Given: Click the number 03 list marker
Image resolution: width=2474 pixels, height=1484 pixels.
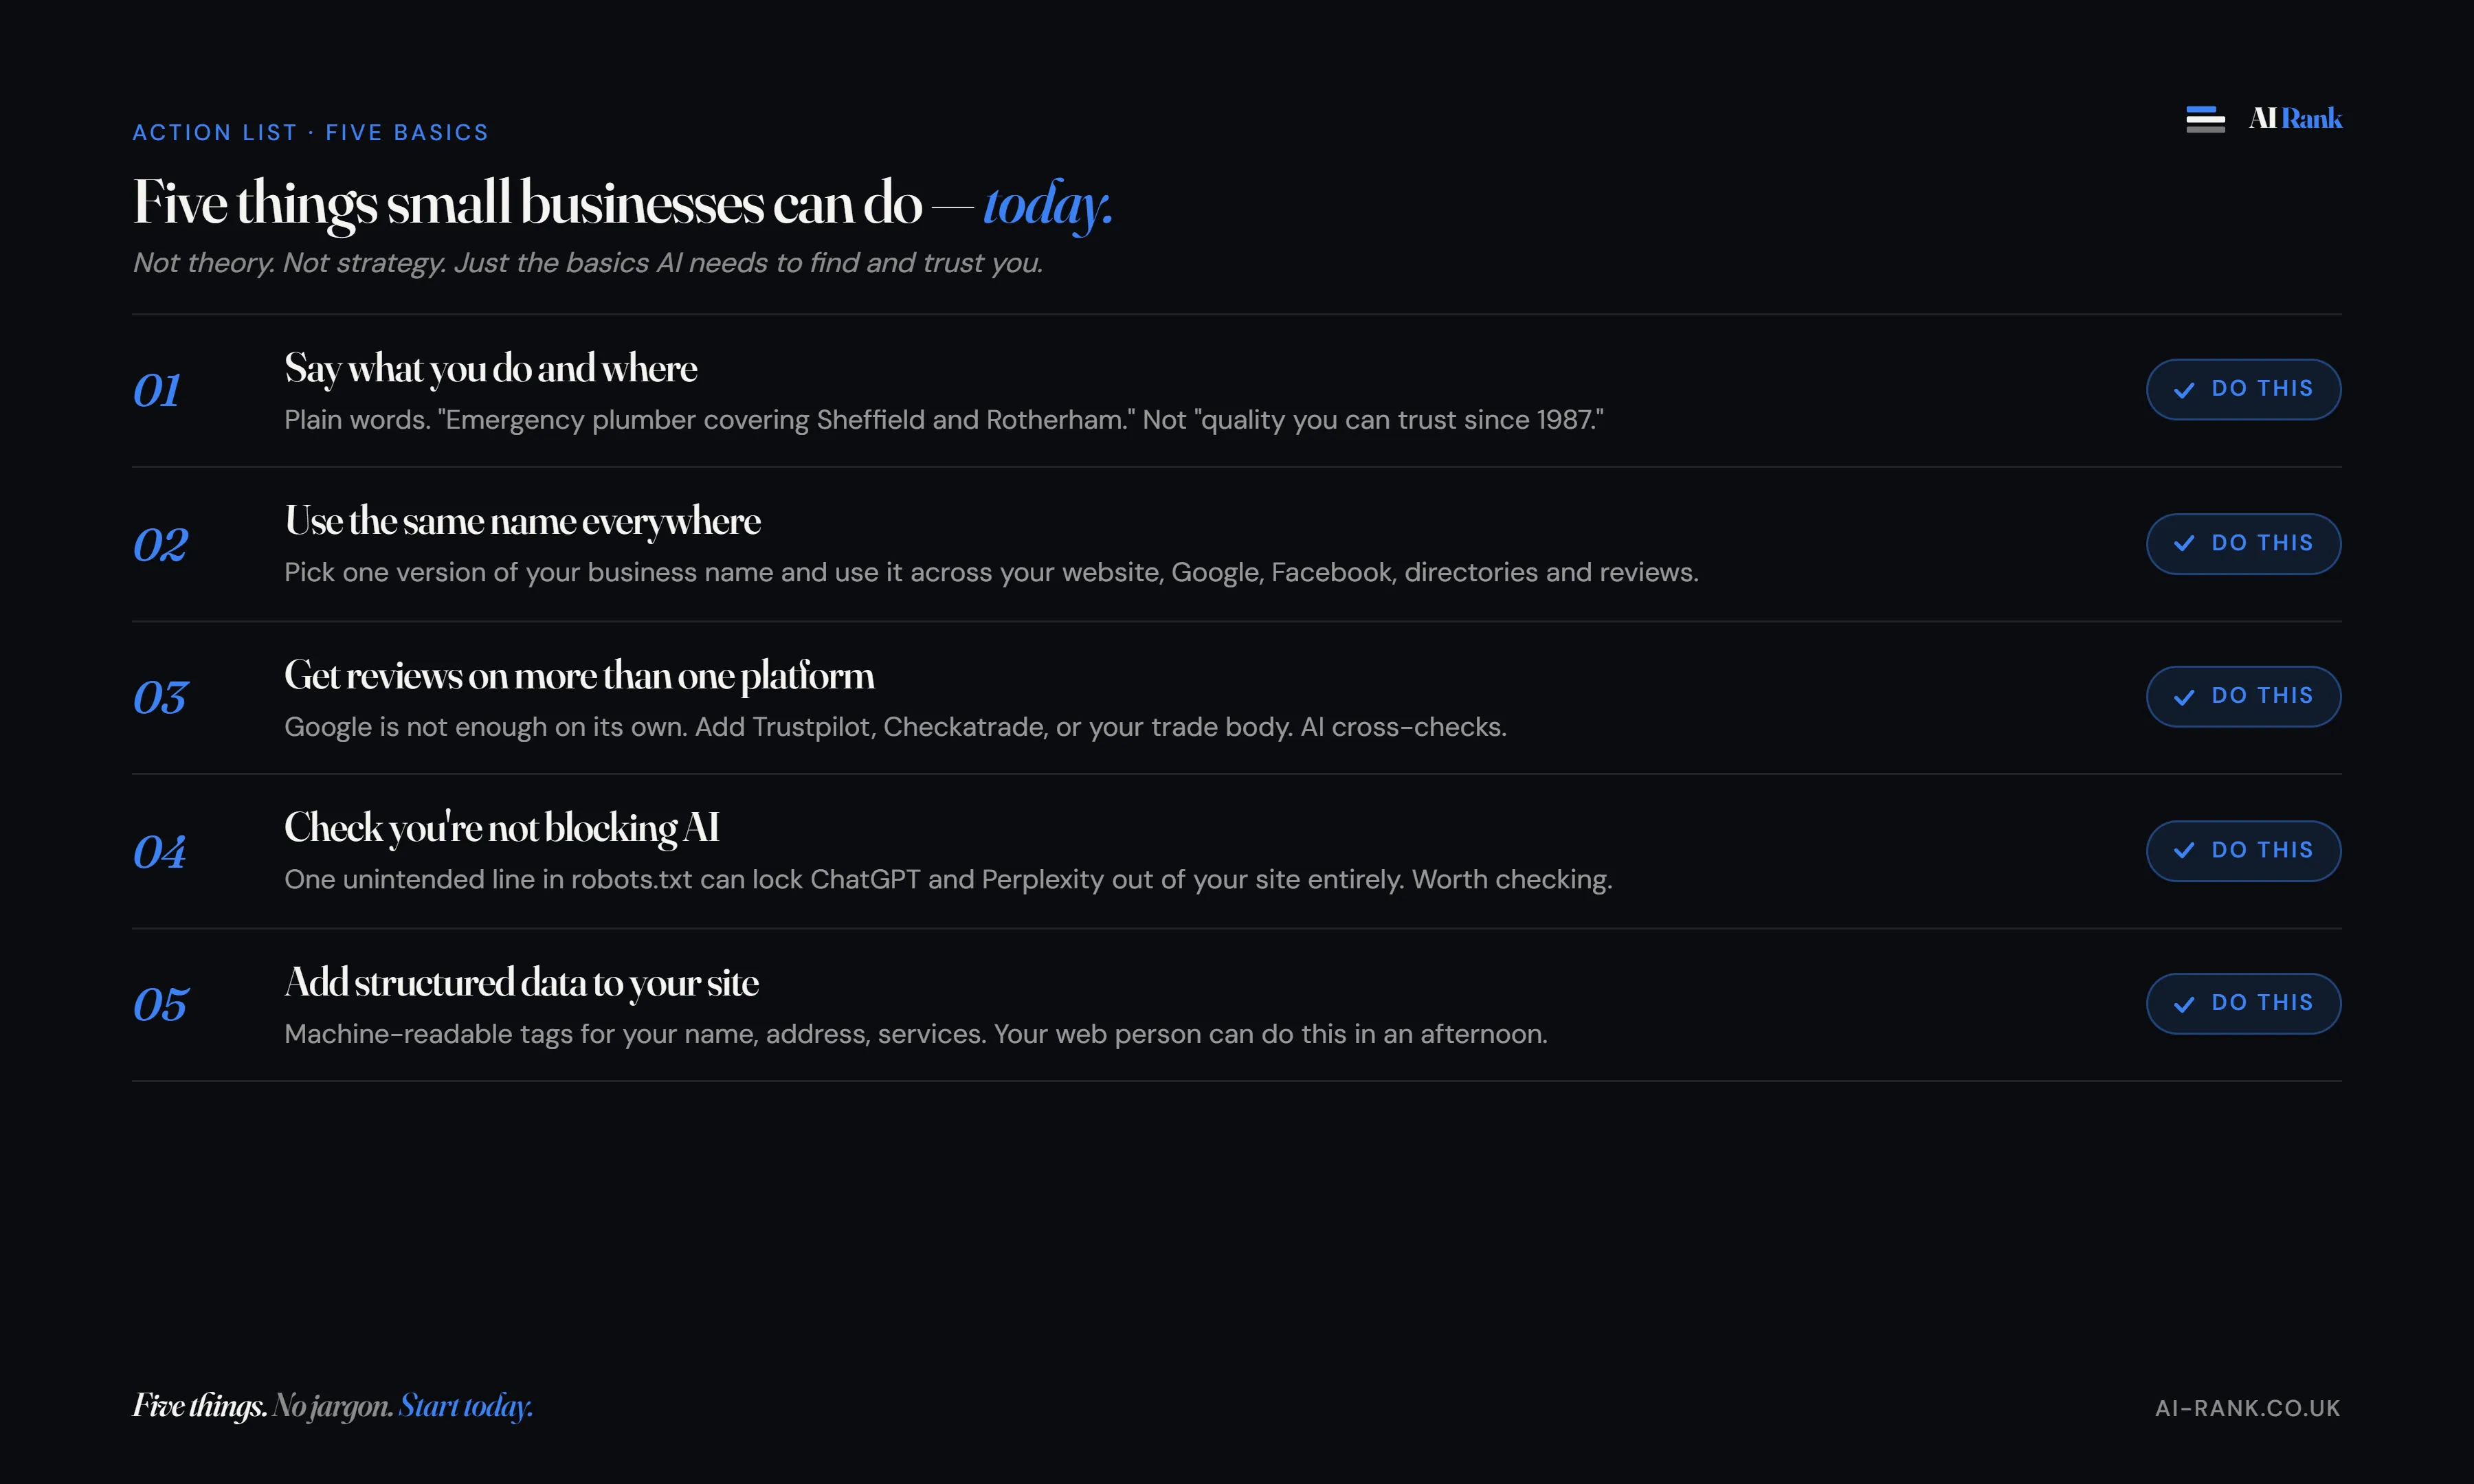Looking at the screenshot, I should (160, 697).
